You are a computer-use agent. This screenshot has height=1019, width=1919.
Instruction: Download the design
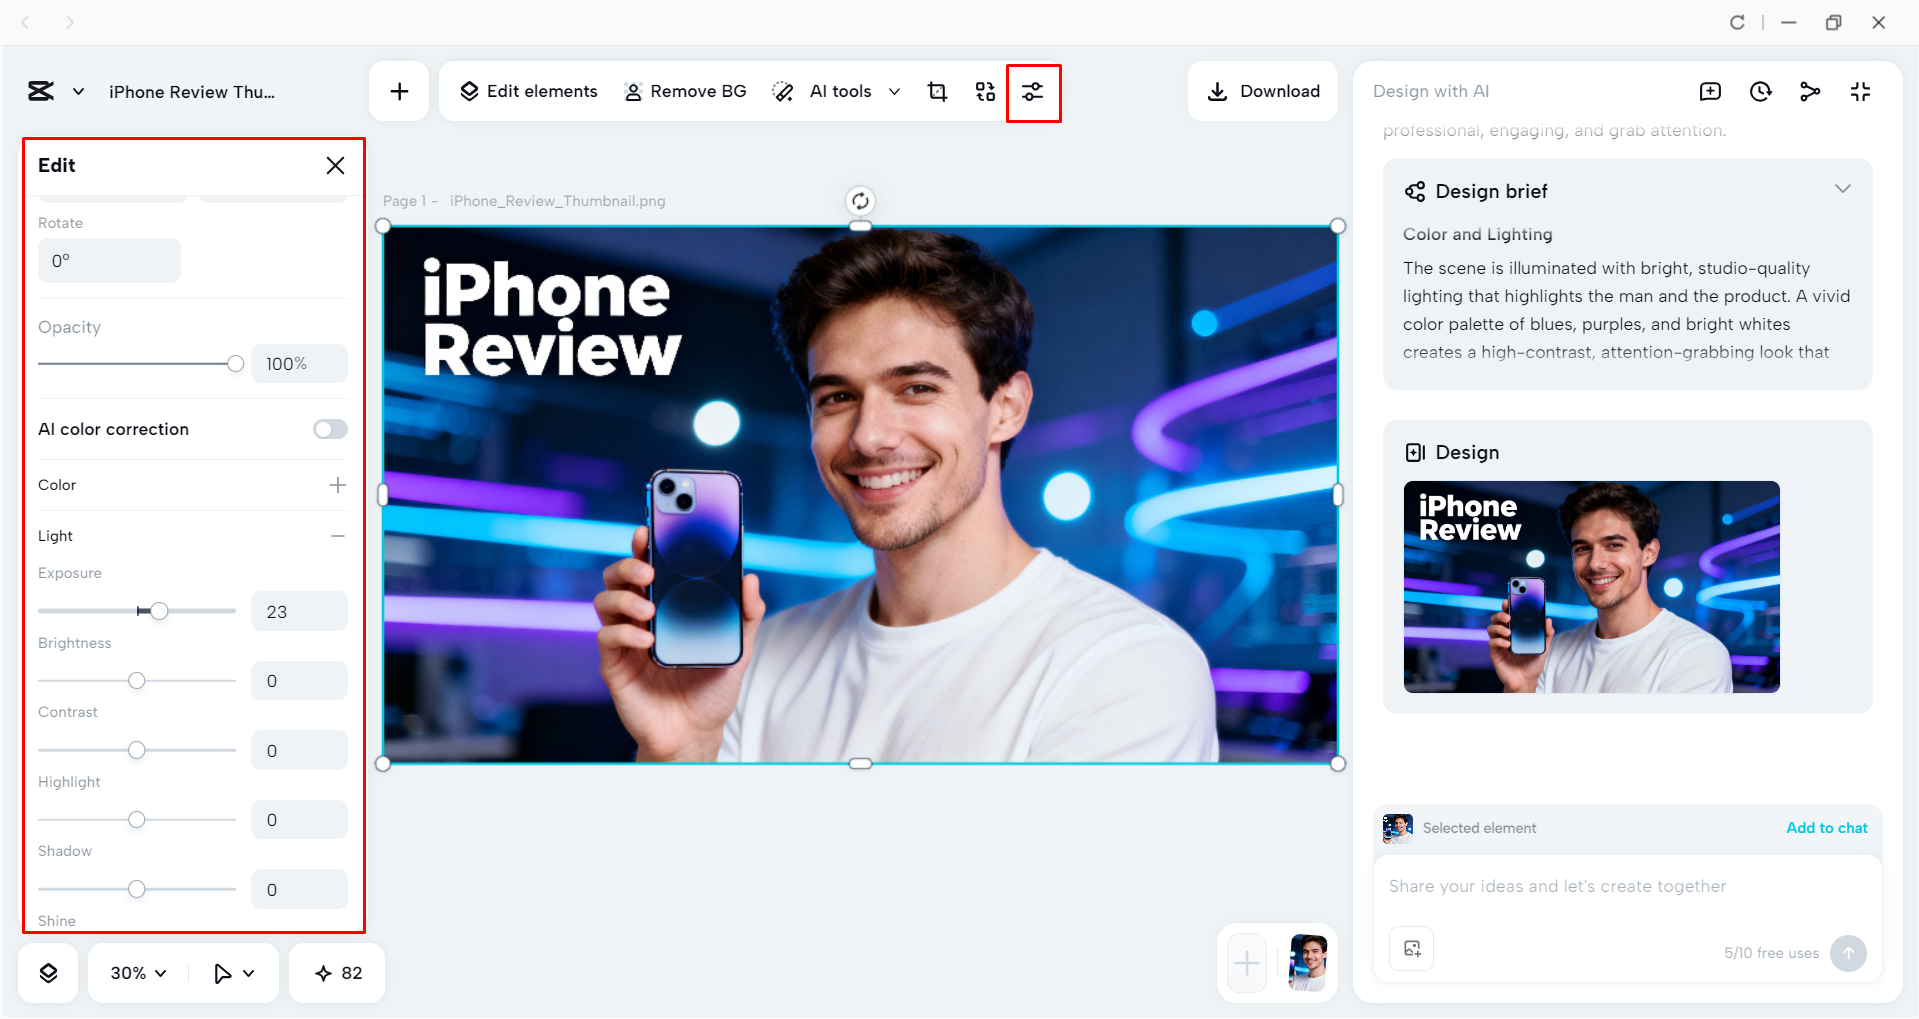[1263, 92]
